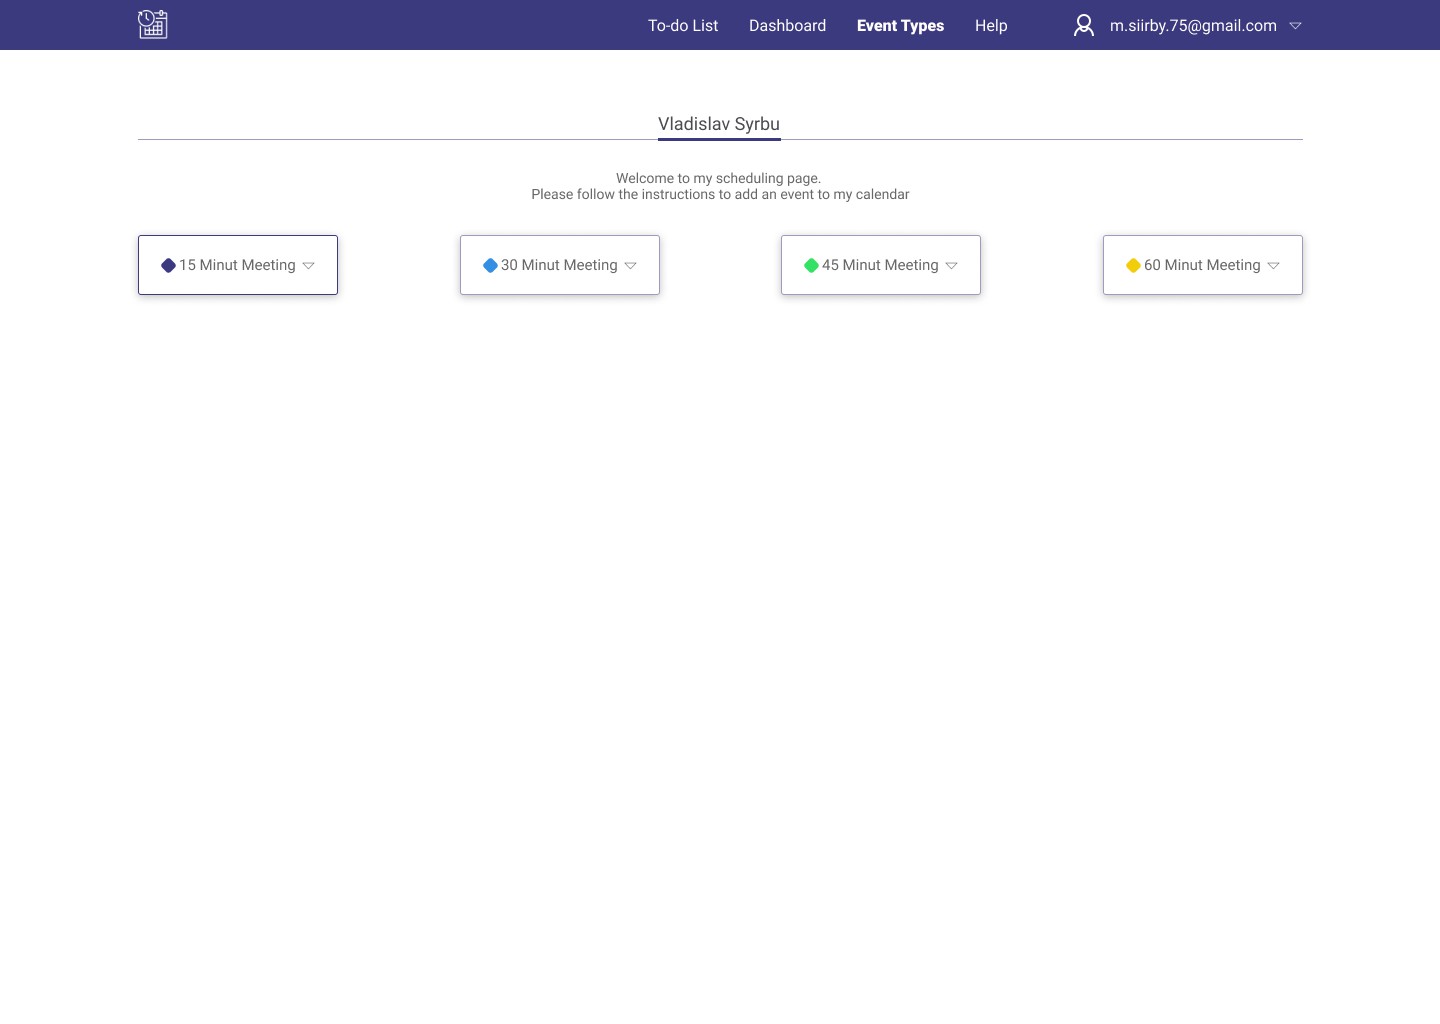1440x1024 pixels.
Task: Select the Event Types menu item
Action: click(x=900, y=25)
